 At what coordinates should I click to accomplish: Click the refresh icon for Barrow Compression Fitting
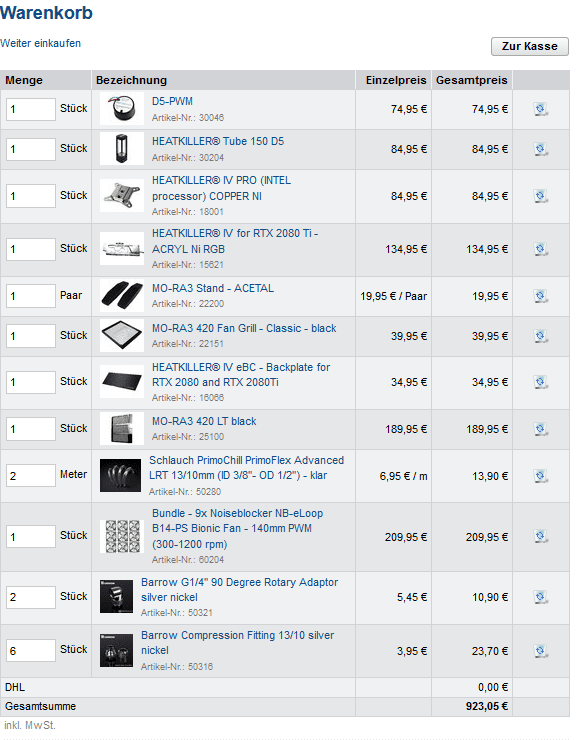tap(541, 651)
